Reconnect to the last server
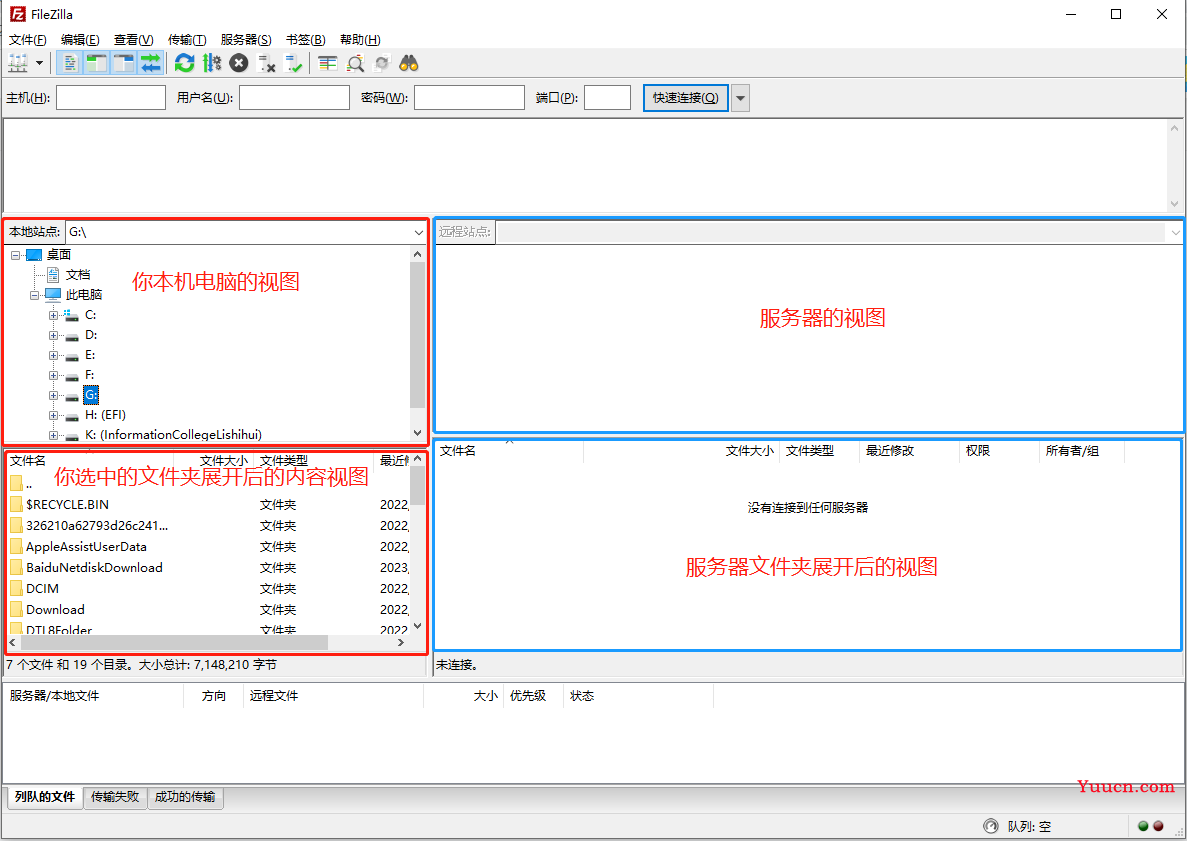Image resolution: width=1187 pixels, height=841 pixels. 293,64
